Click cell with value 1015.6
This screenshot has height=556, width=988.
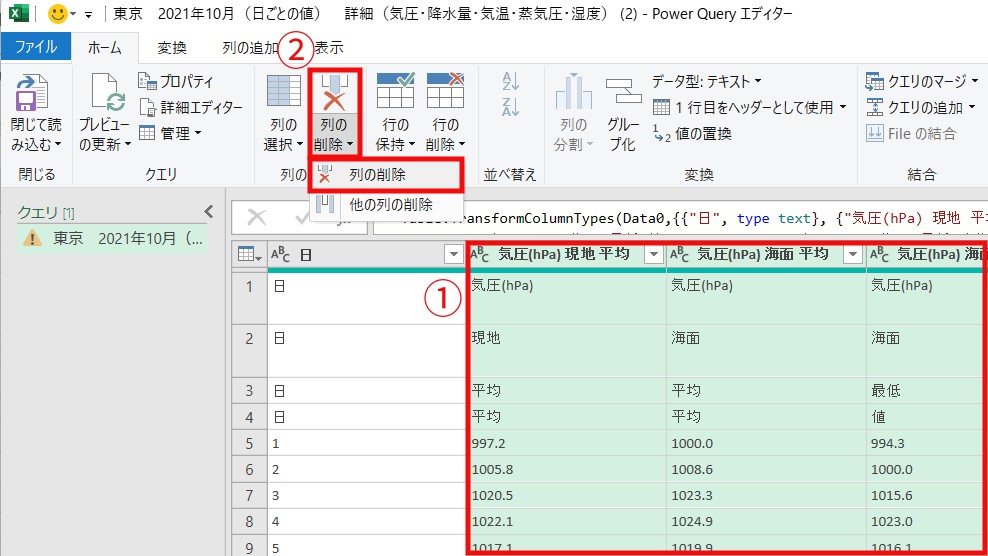click(x=926, y=495)
